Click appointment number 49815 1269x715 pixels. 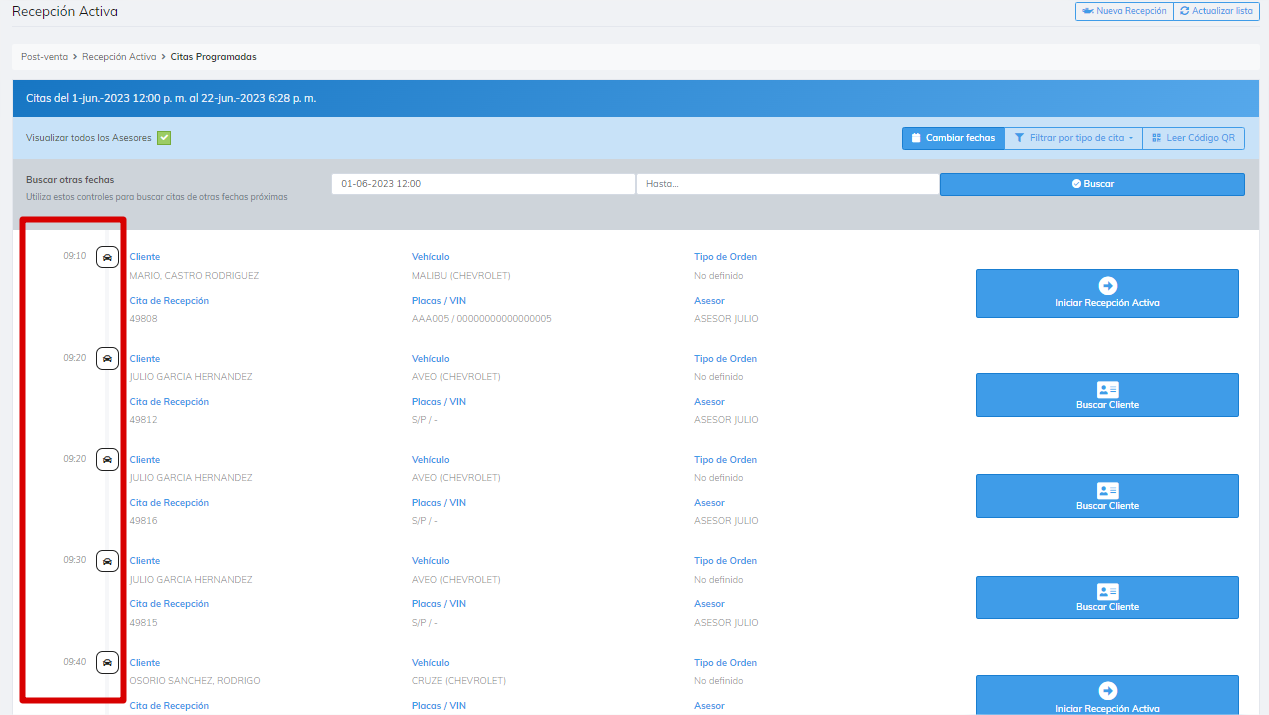(x=143, y=623)
